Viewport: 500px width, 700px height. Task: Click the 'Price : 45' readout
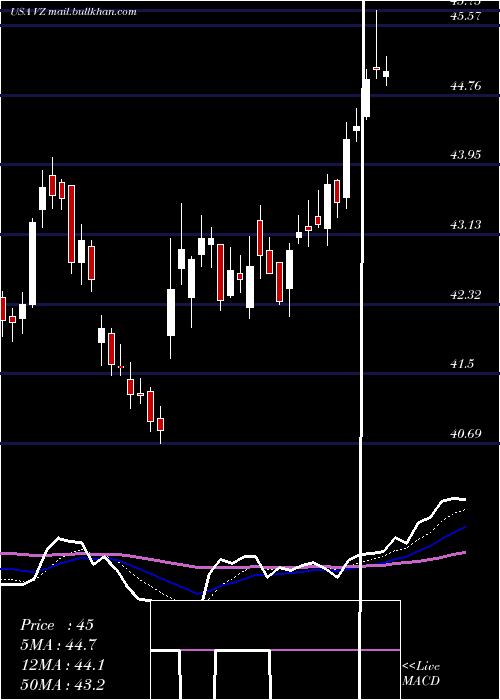pos(57,625)
